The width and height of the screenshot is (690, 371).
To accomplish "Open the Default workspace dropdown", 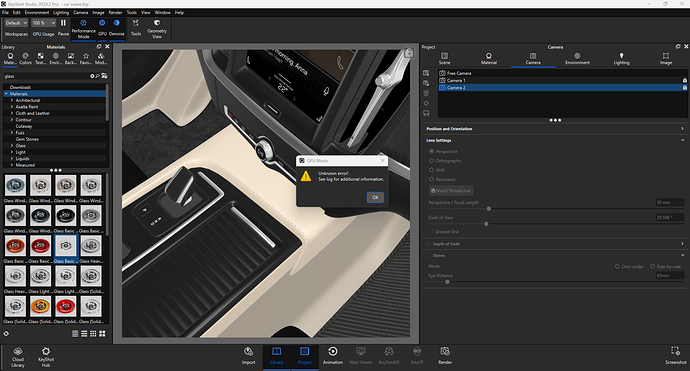I will coord(16,23).
